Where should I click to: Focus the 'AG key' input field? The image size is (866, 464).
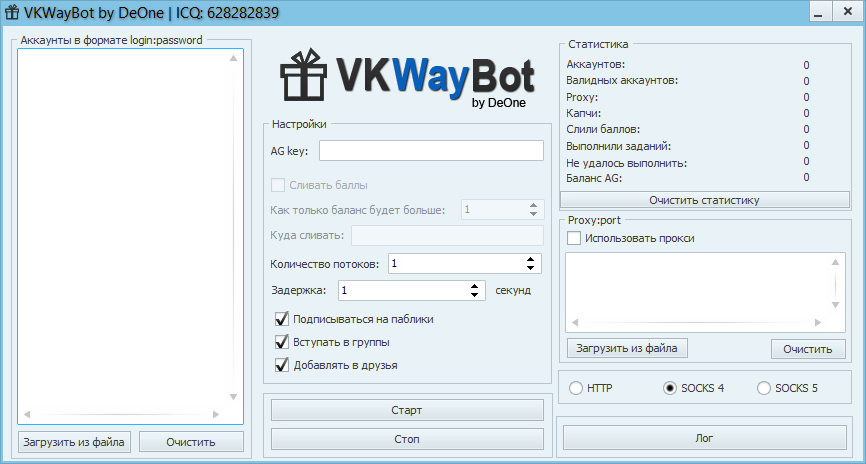[431, 151]
